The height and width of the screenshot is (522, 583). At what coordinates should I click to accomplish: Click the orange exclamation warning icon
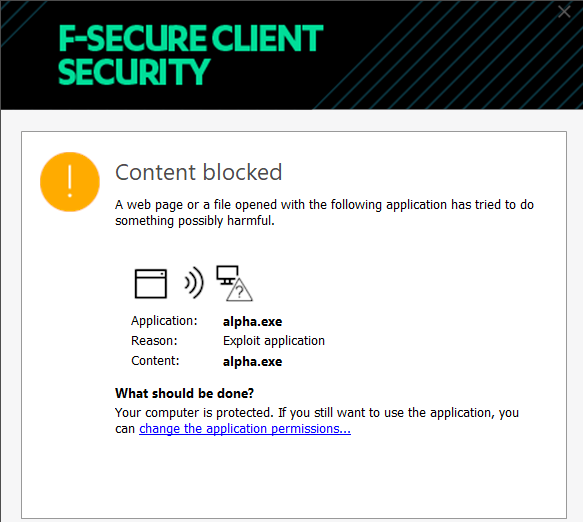coord(70,182)
